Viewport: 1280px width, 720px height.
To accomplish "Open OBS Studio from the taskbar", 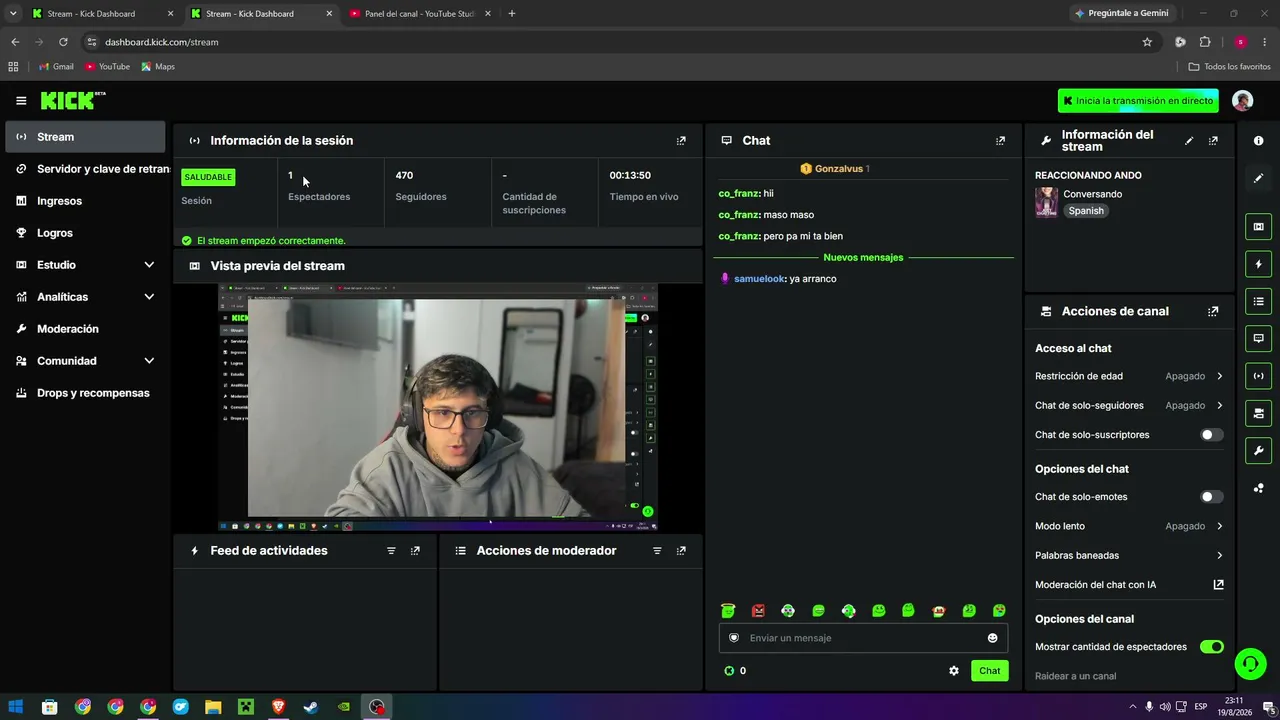I will (377, 707).
